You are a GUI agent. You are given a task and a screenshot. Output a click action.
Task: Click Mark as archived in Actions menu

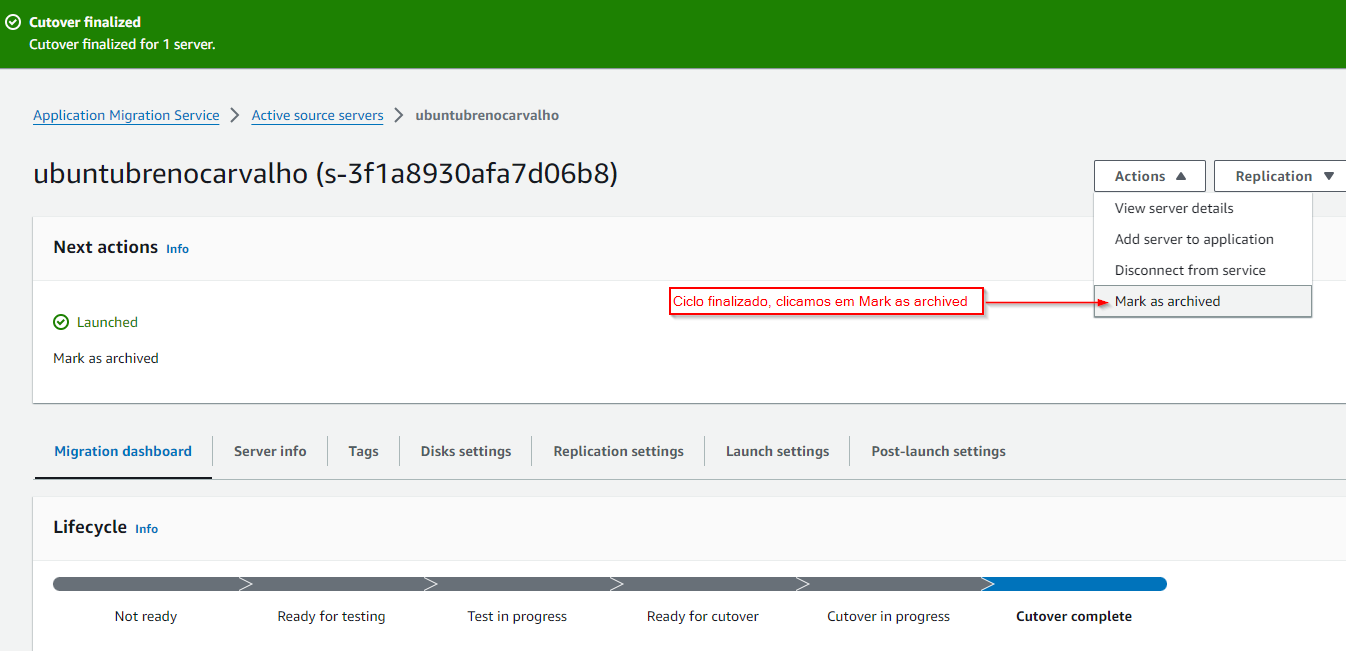pos(1167,301)
